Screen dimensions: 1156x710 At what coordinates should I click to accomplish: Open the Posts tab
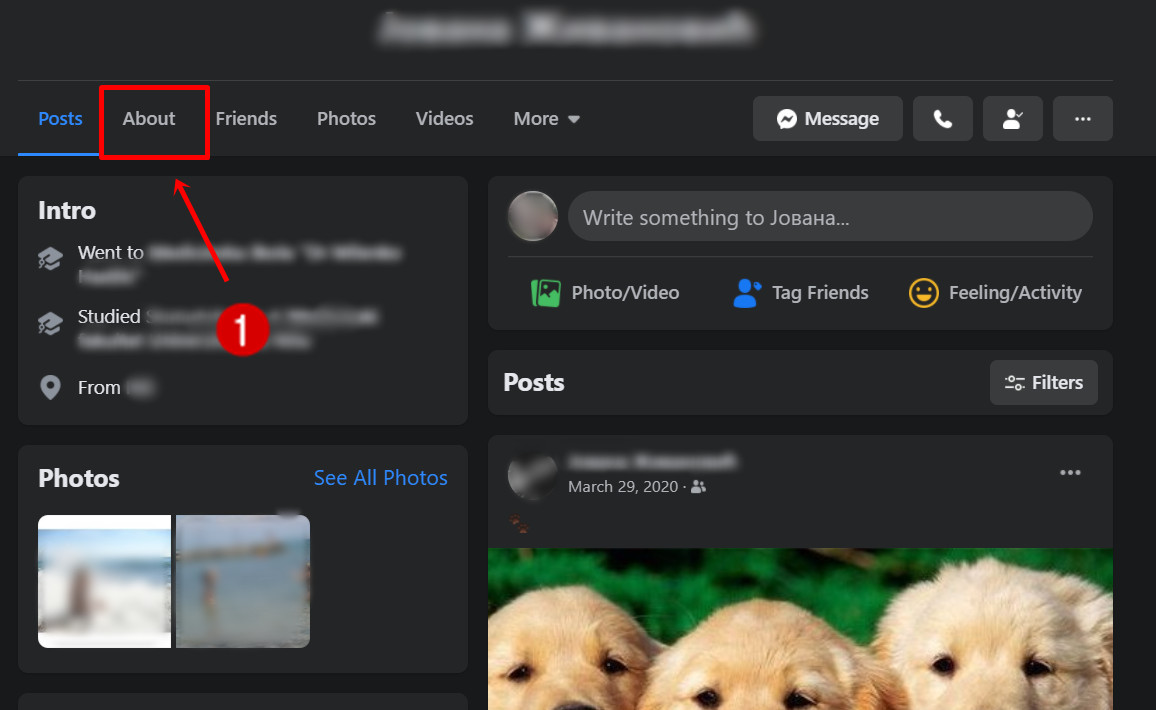[60, 119]
